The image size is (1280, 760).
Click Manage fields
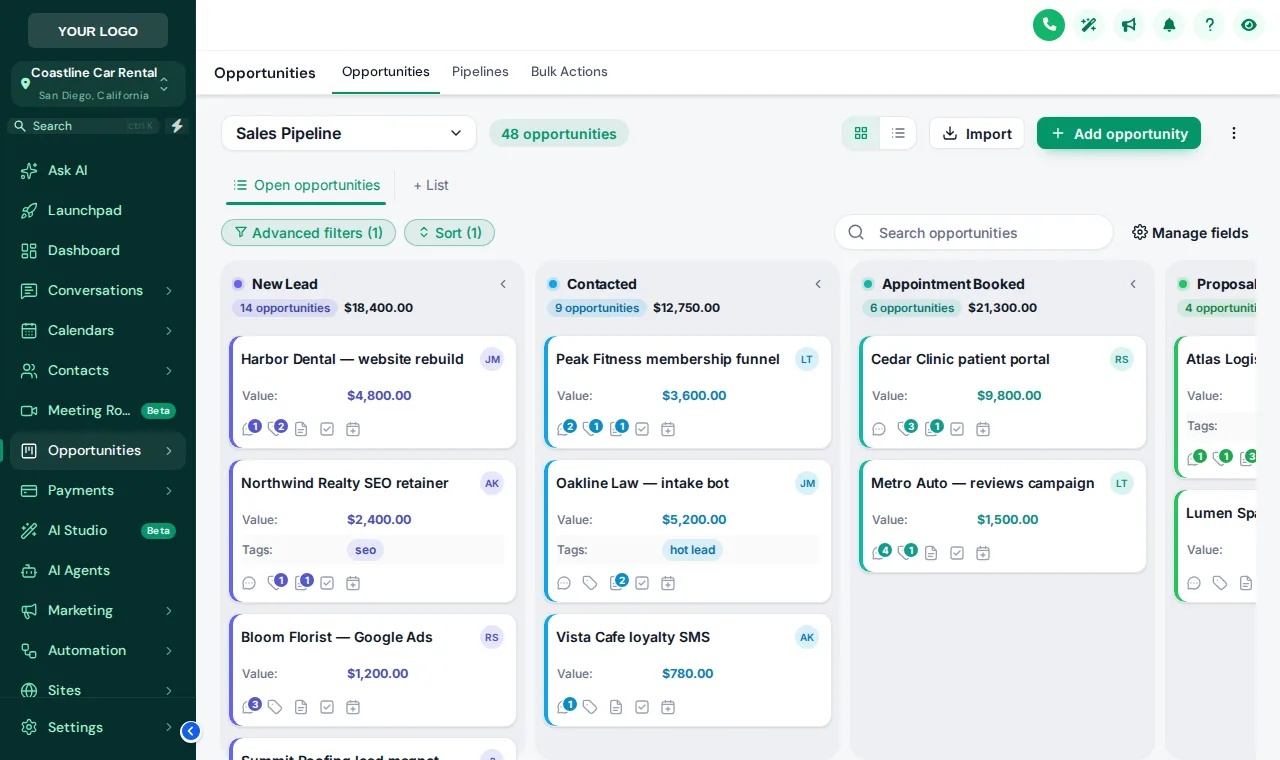tap(1190, 233)
